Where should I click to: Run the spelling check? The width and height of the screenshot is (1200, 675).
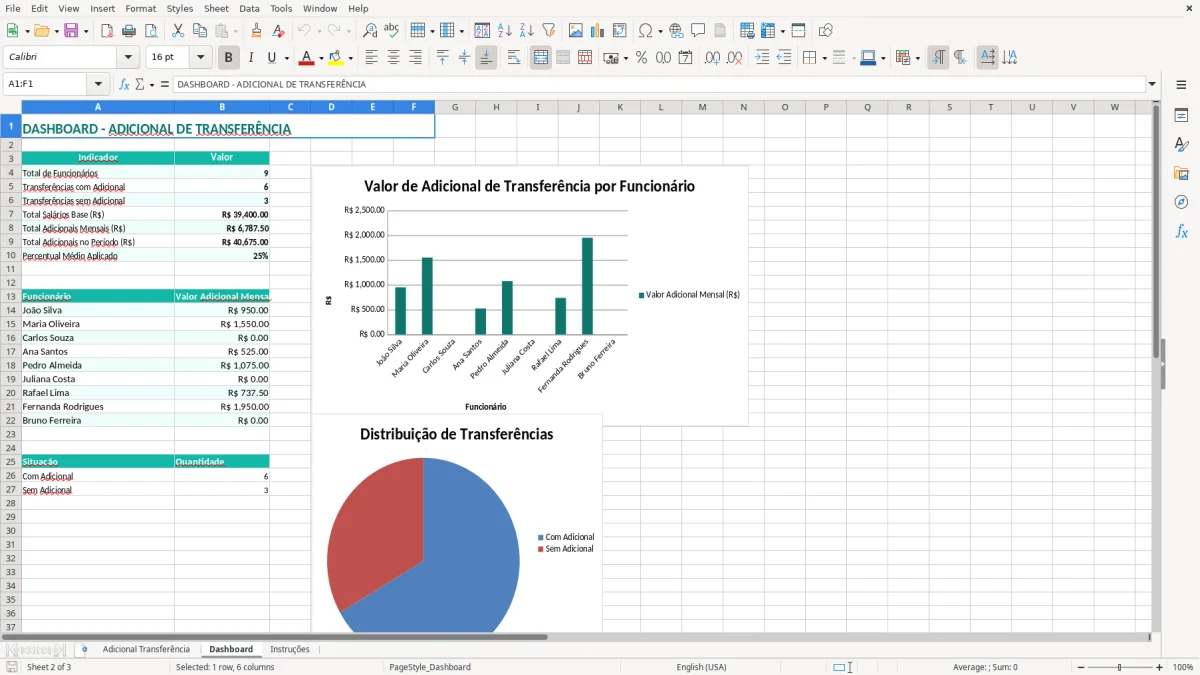[392, 31]
